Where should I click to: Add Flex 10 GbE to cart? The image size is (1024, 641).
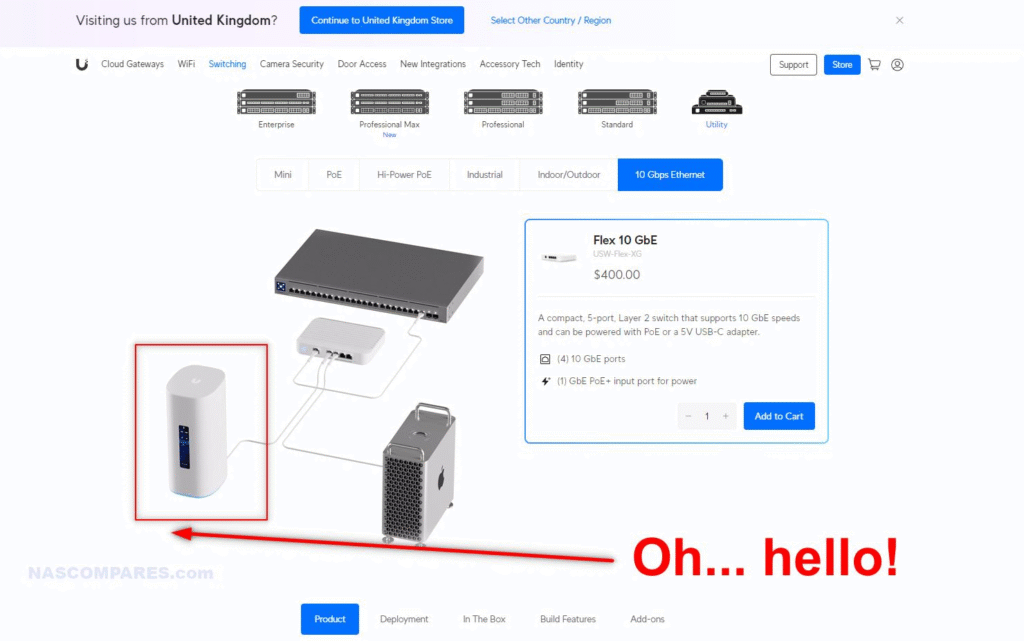(779, 416)
